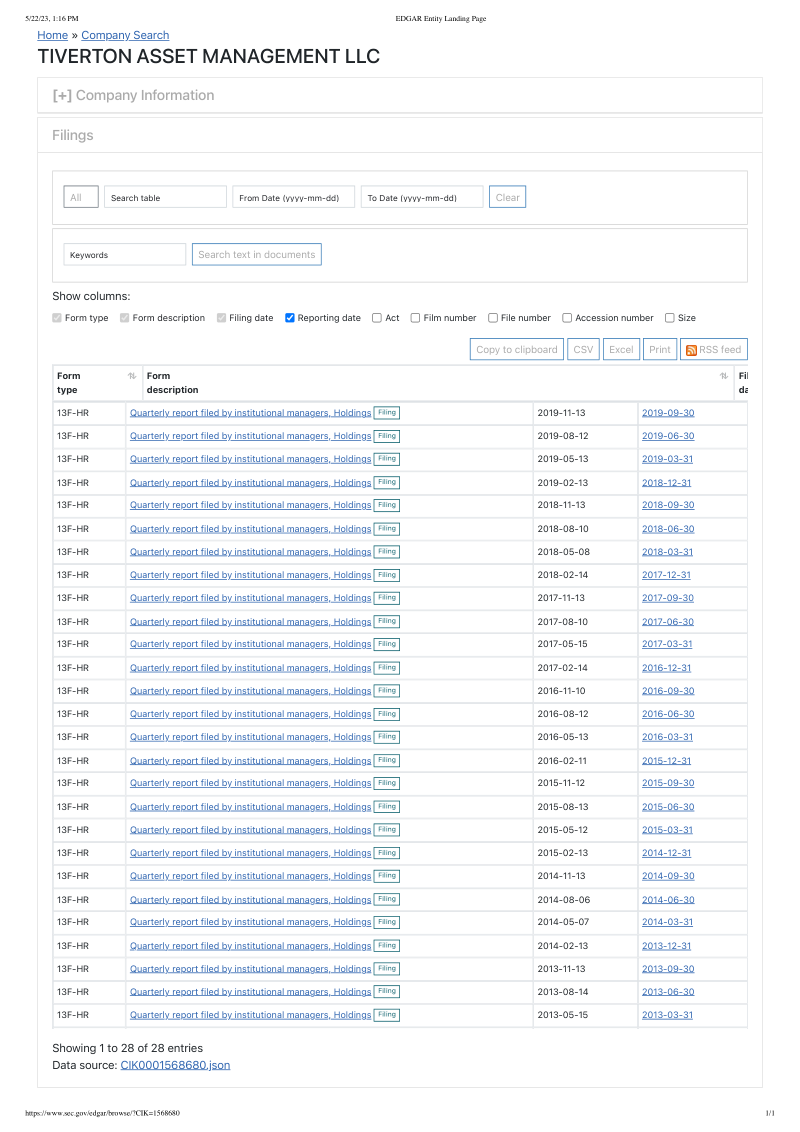Click the Showing 1 to 28 entries text

127,1048
